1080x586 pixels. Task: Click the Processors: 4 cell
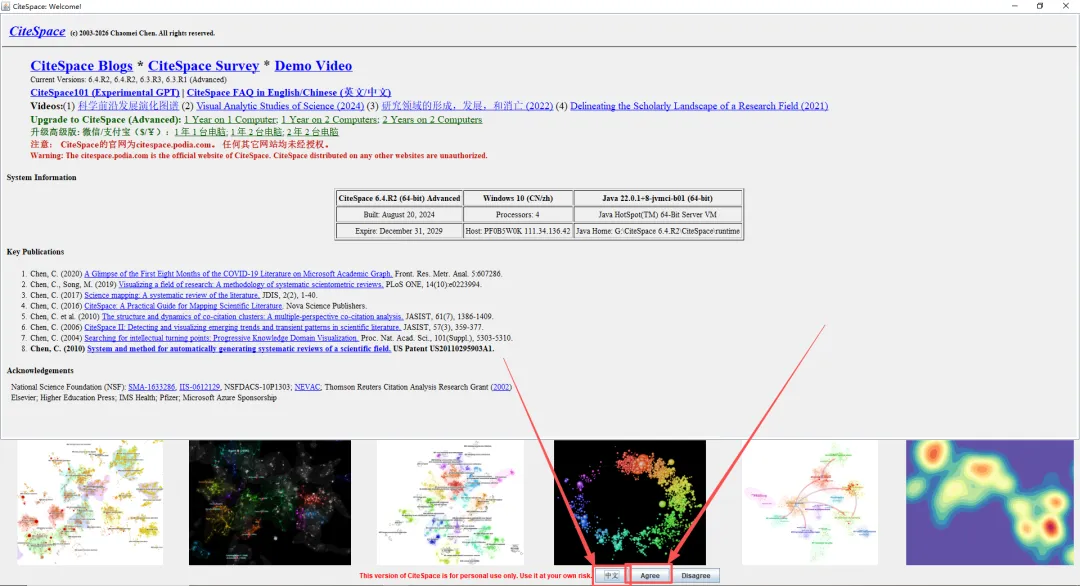coord(518,215)
